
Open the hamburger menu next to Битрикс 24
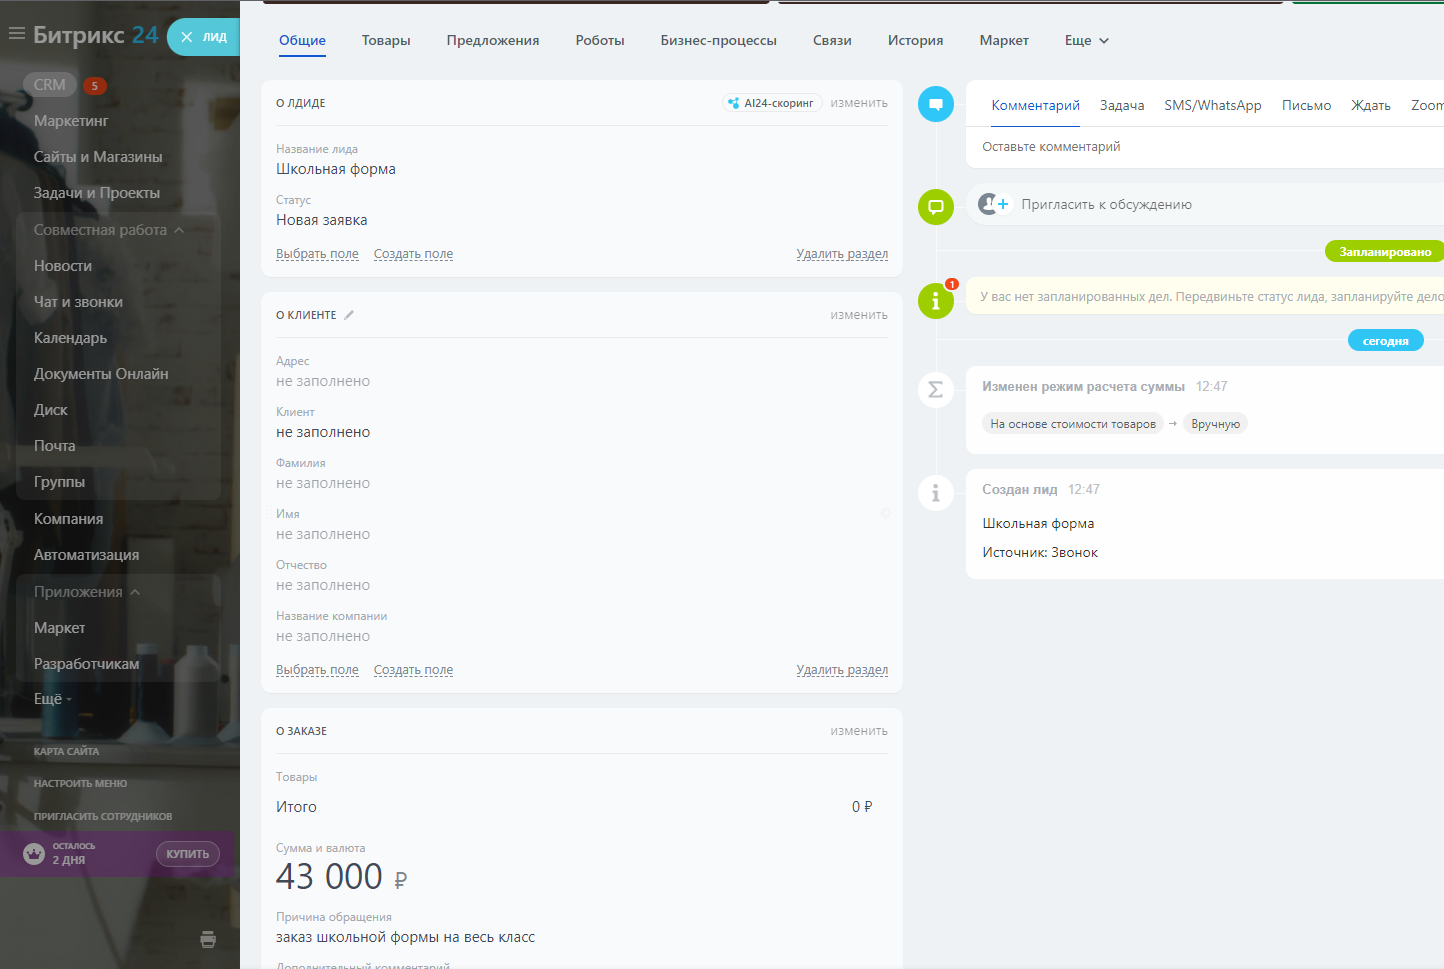click(x=16, y=34)
